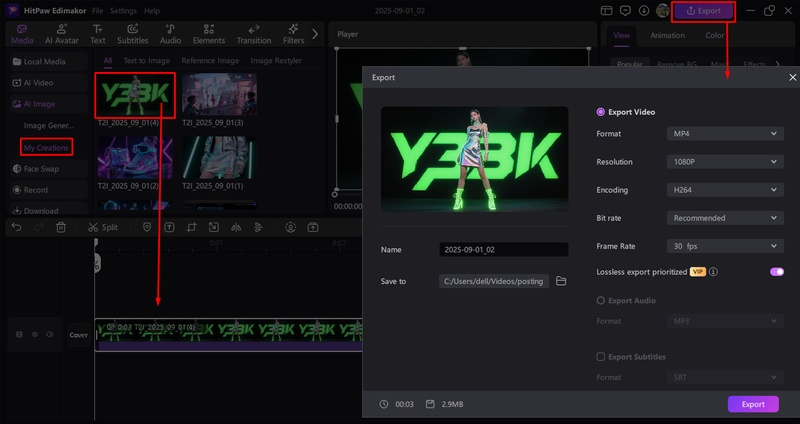This screenshot has height=424, width=800.
Task: Open the Settings menu
Action: [x=123, y=11]
